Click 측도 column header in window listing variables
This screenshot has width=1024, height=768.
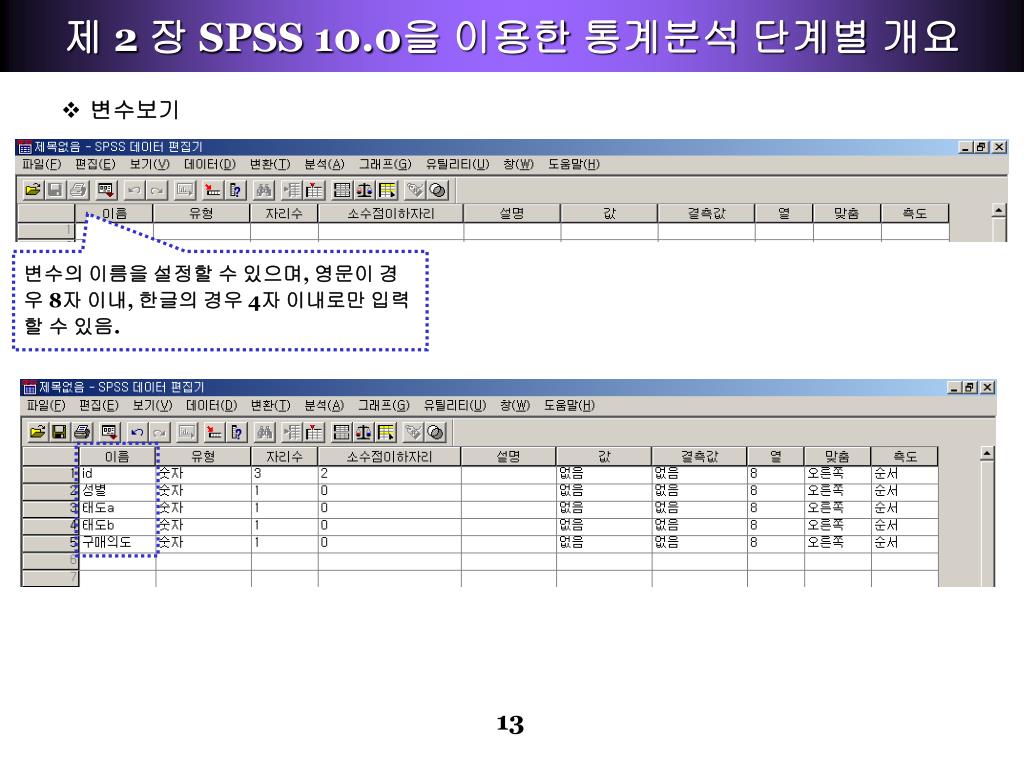(904, 456)
